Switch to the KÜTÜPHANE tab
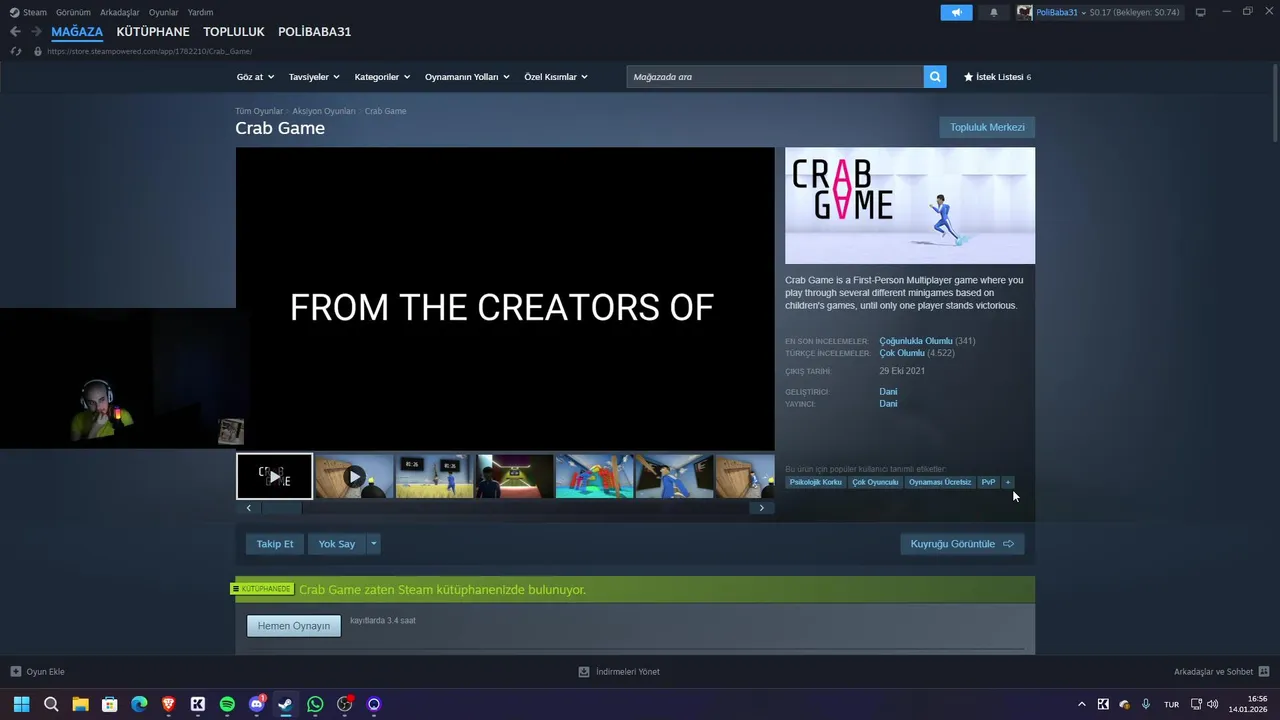 pos(153,32)
